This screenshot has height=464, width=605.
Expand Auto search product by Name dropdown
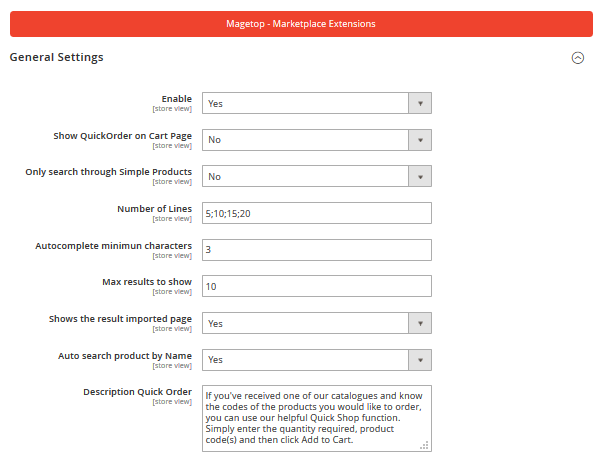[x=316, y=360]
